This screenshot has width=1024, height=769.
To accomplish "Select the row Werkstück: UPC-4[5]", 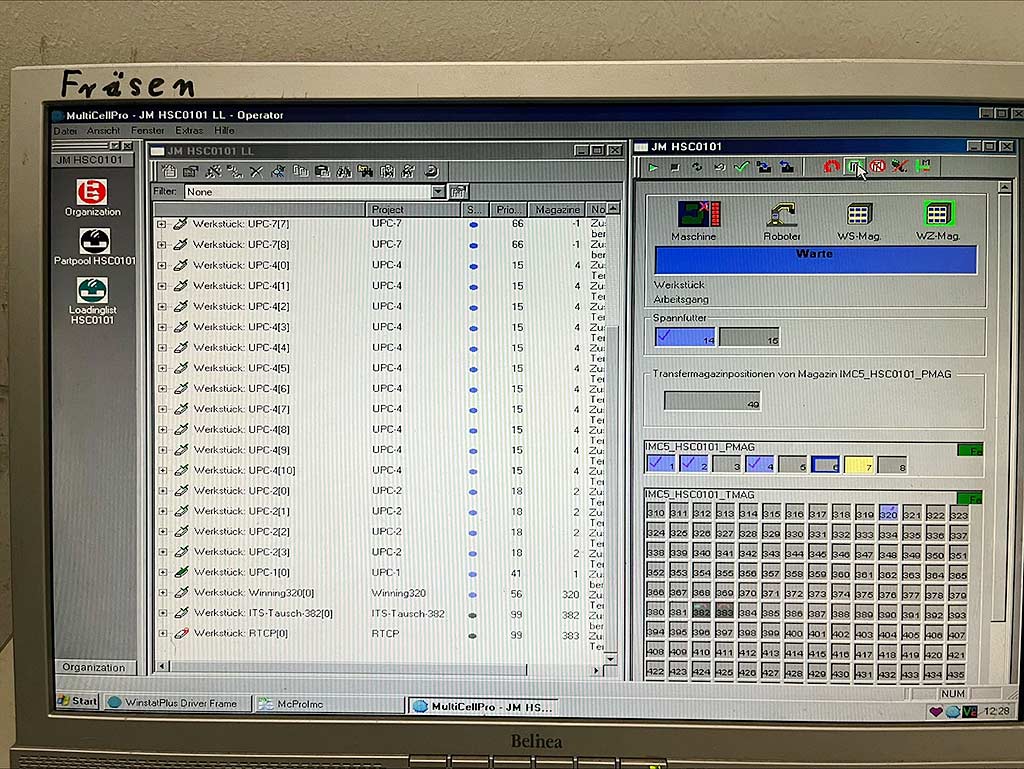I will [x=379, y=368].
